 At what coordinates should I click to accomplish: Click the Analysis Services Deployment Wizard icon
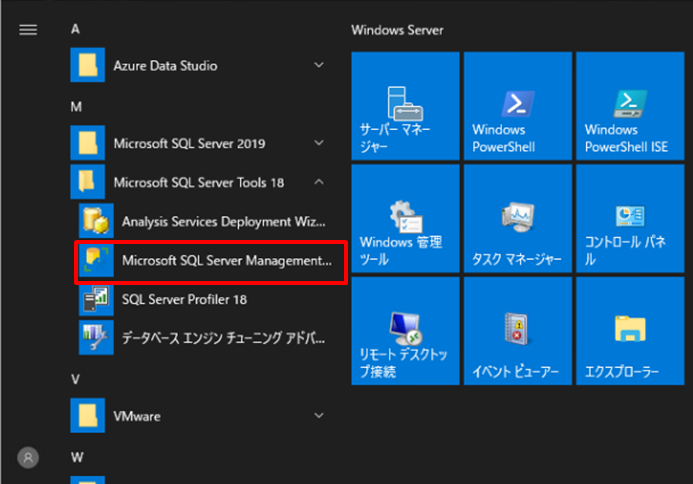coord(96,221)
